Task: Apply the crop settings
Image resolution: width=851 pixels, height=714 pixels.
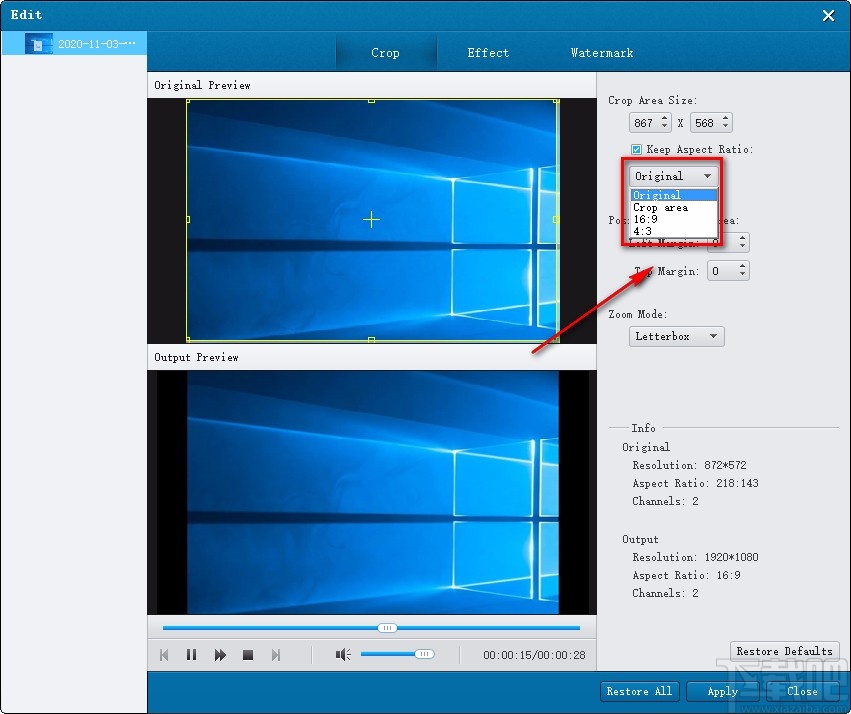Action: [x=723, y=691]
